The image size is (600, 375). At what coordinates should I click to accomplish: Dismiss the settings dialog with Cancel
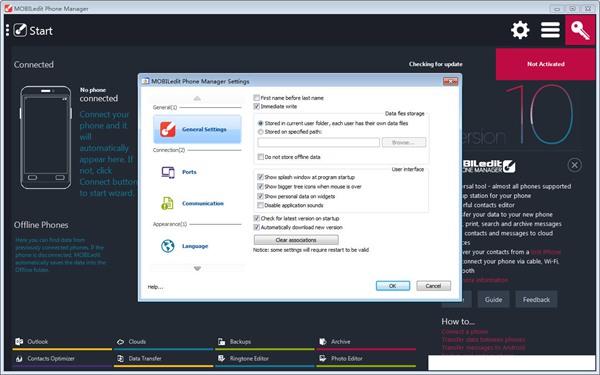coord(433,286)
